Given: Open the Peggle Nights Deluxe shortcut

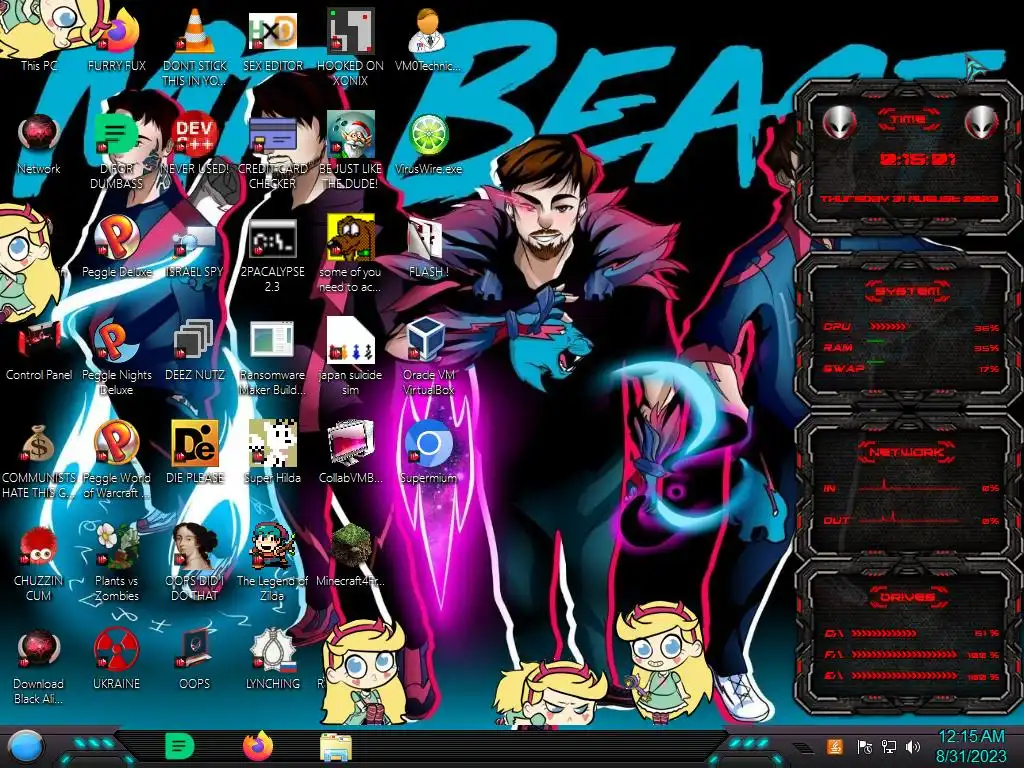Looking at the screenshot, I should pos(116,358).
